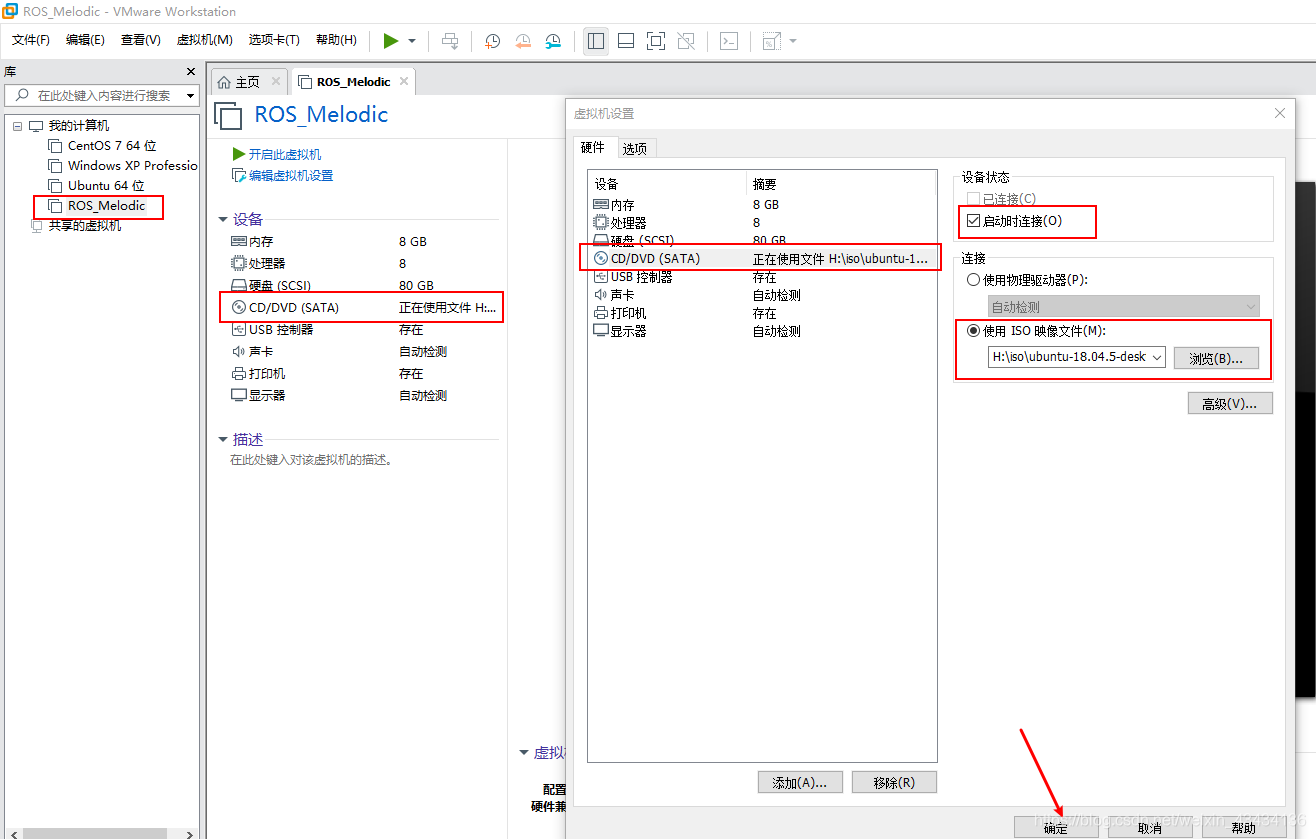Toggle the library sidebar view icon

pyautogui.click(x=596, y=41)
